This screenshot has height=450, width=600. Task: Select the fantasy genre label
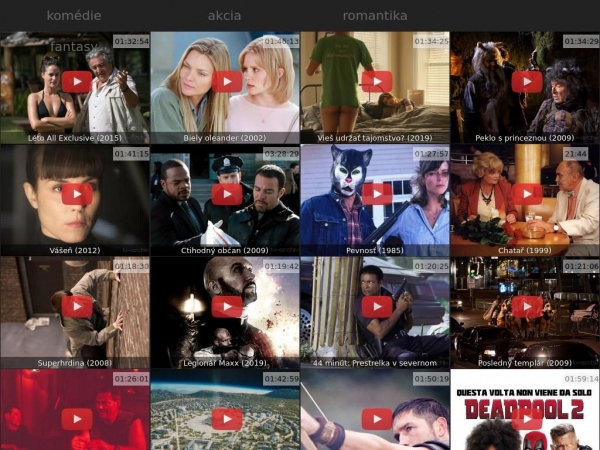coord(74,47)
